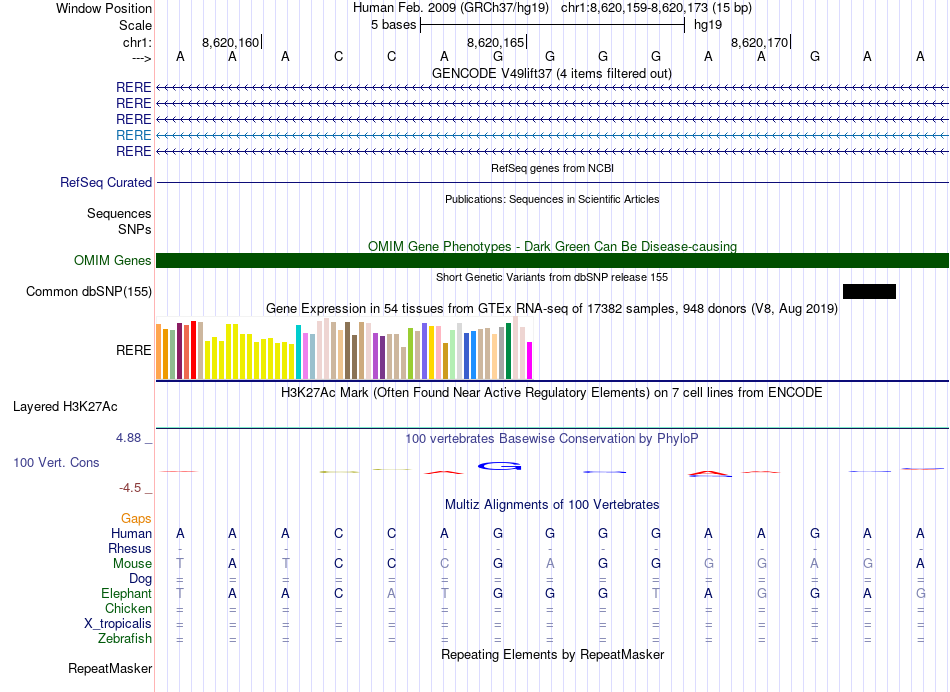Click the RepeatMasker track label
Viewport: 950px width, 692px height.
[110, 668]
